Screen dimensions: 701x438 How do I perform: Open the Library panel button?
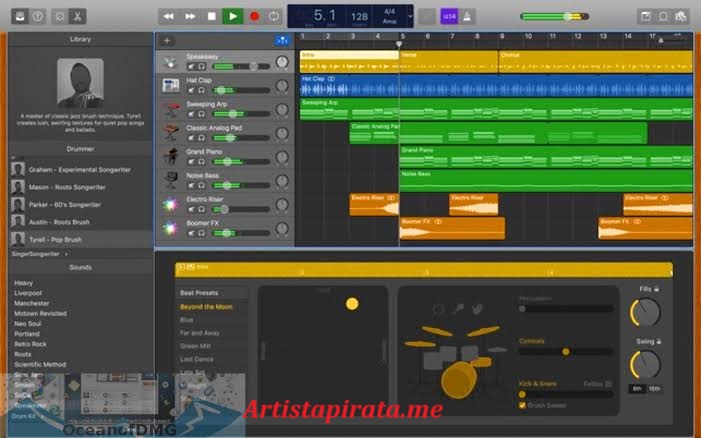[20, 17]
